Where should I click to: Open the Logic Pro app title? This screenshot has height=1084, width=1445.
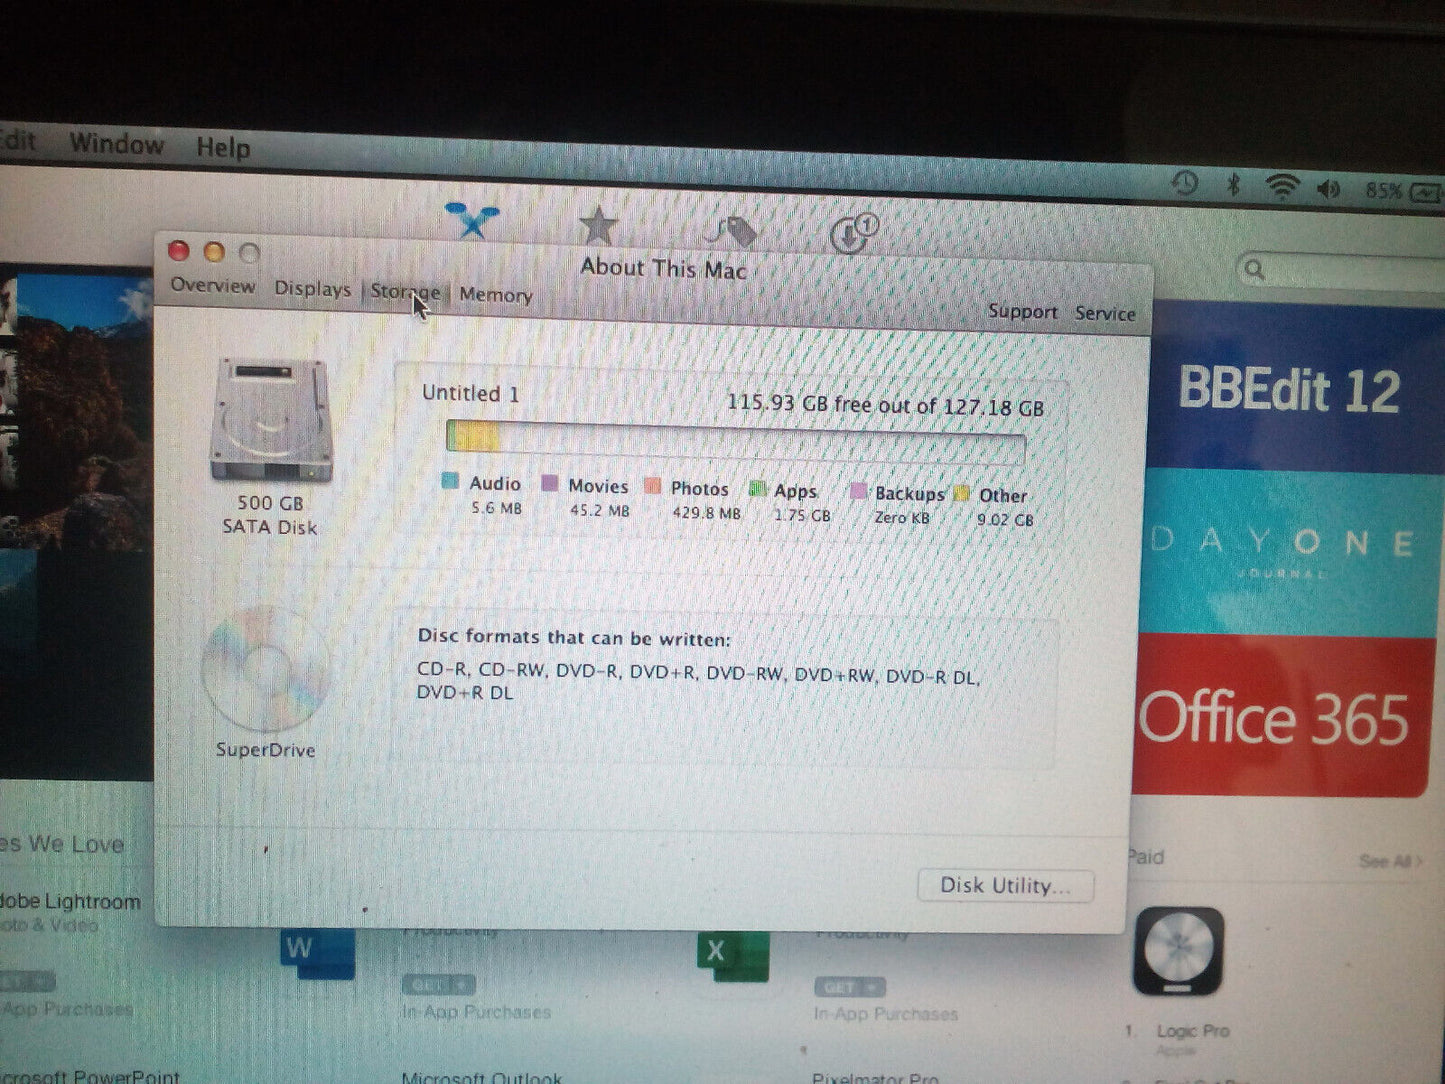tap(1193, 1031)
